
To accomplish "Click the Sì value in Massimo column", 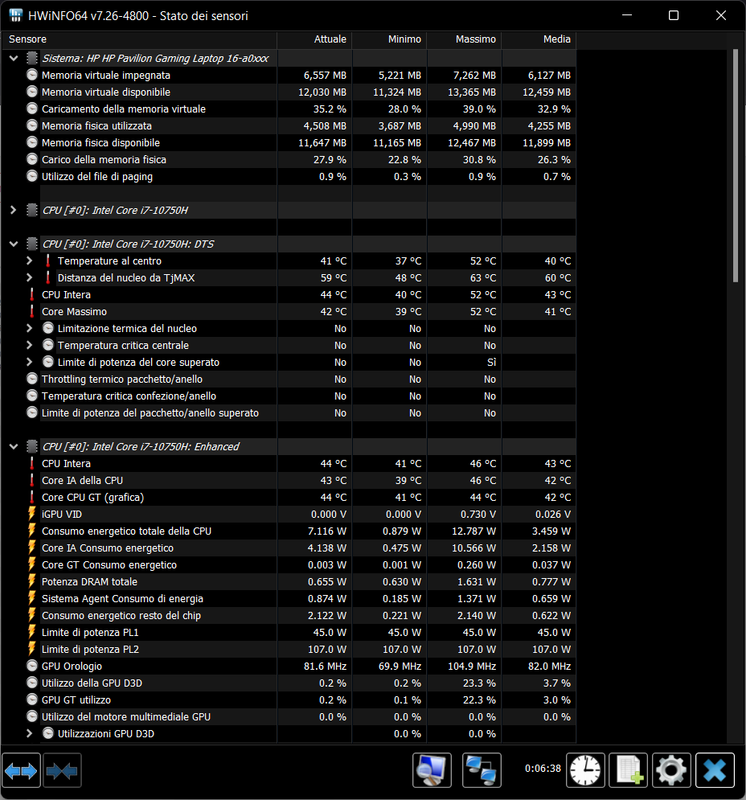I will [491, 362].
